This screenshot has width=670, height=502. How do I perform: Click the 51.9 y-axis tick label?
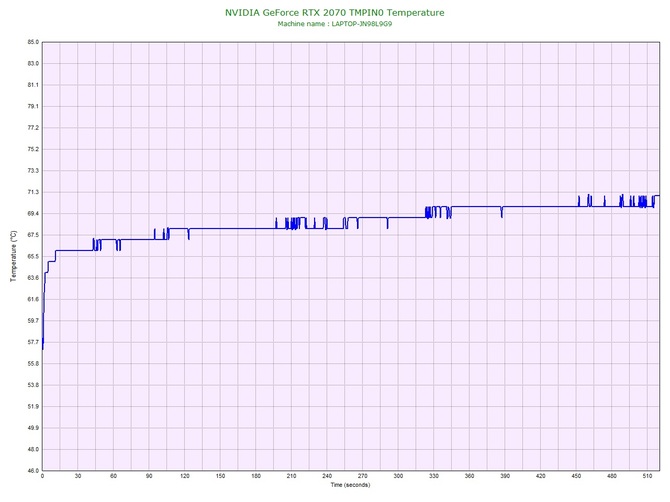33,406
